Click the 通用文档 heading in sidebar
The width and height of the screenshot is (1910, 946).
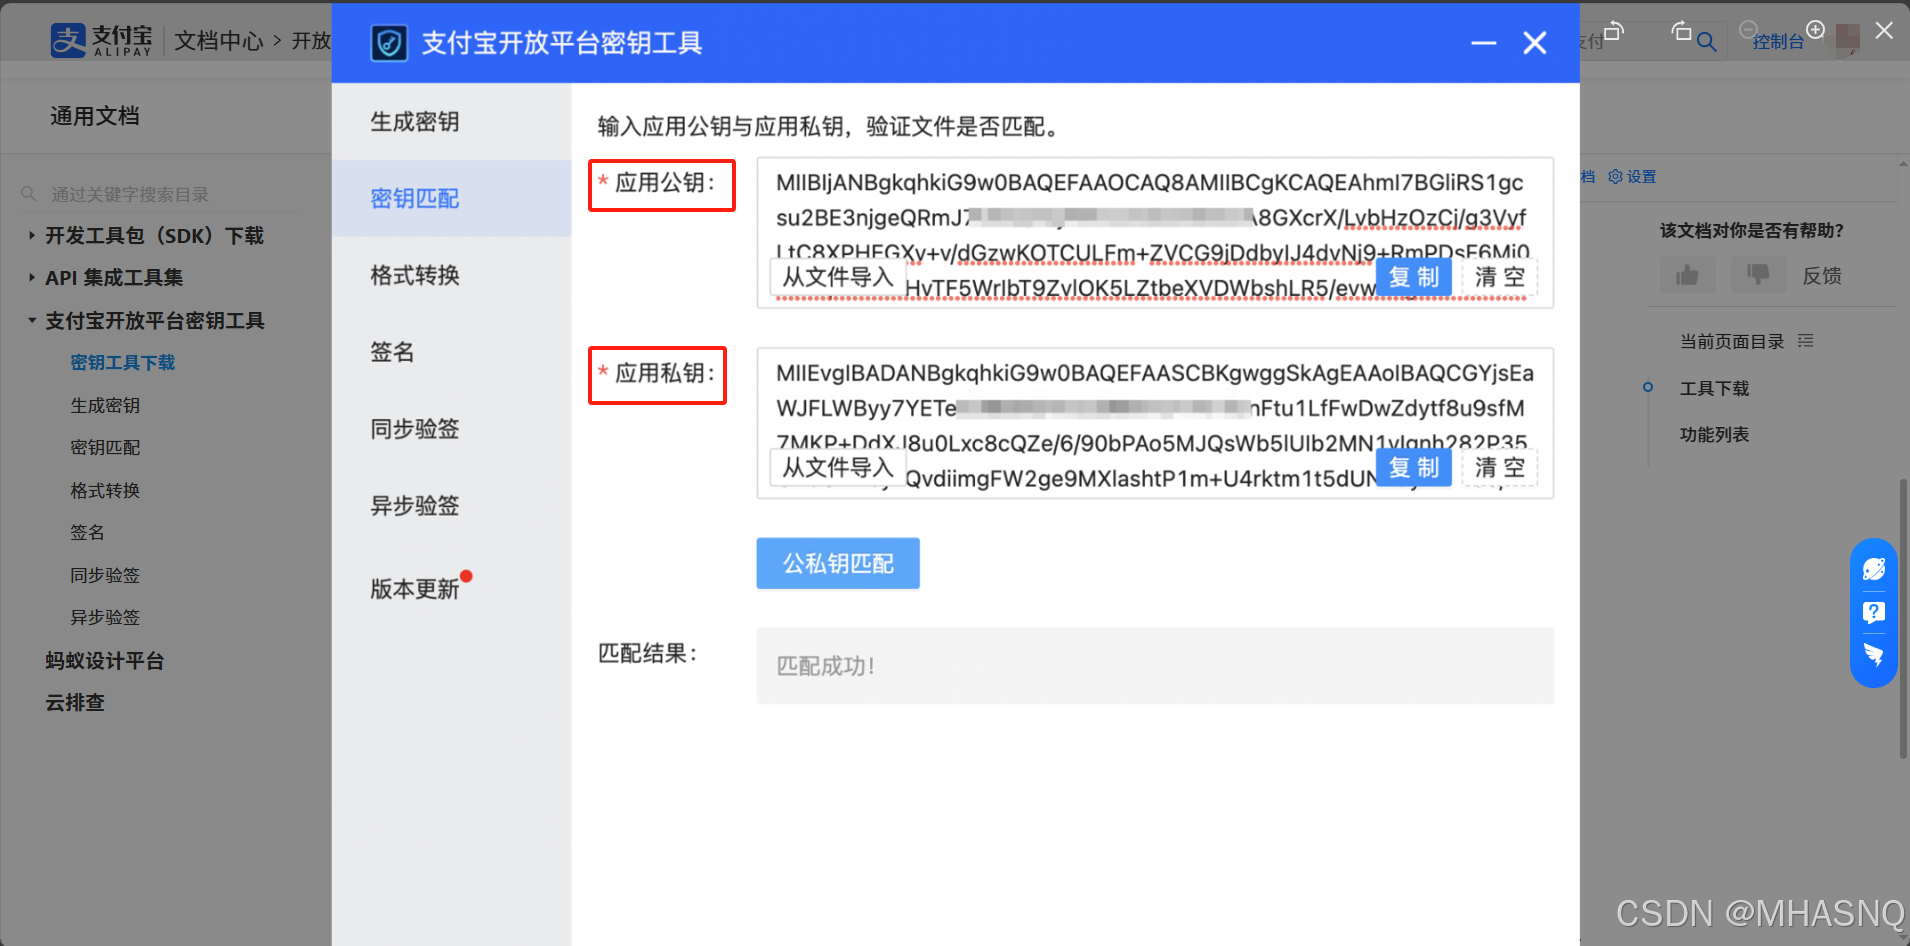tap(95, 116)
